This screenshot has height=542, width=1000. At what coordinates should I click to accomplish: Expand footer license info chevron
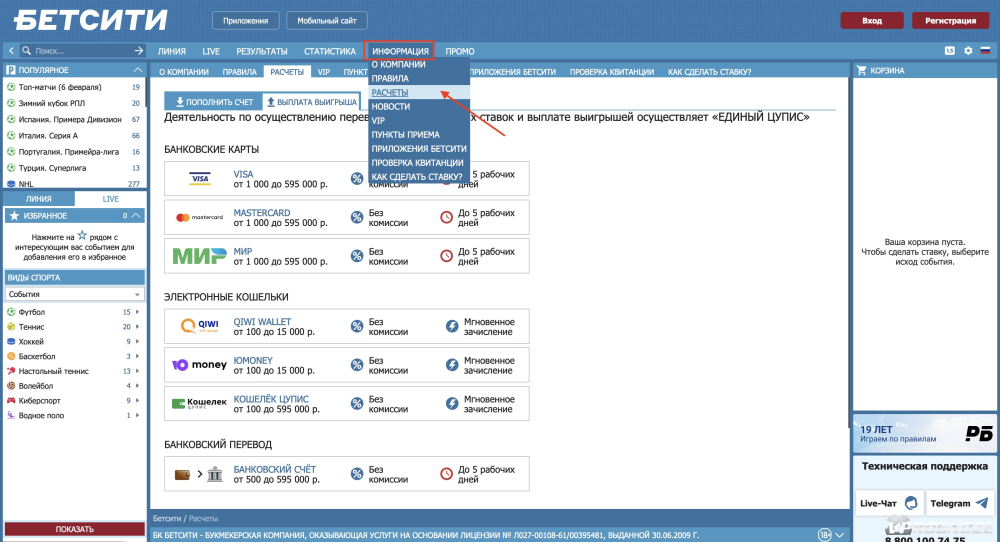click(840, 535)
